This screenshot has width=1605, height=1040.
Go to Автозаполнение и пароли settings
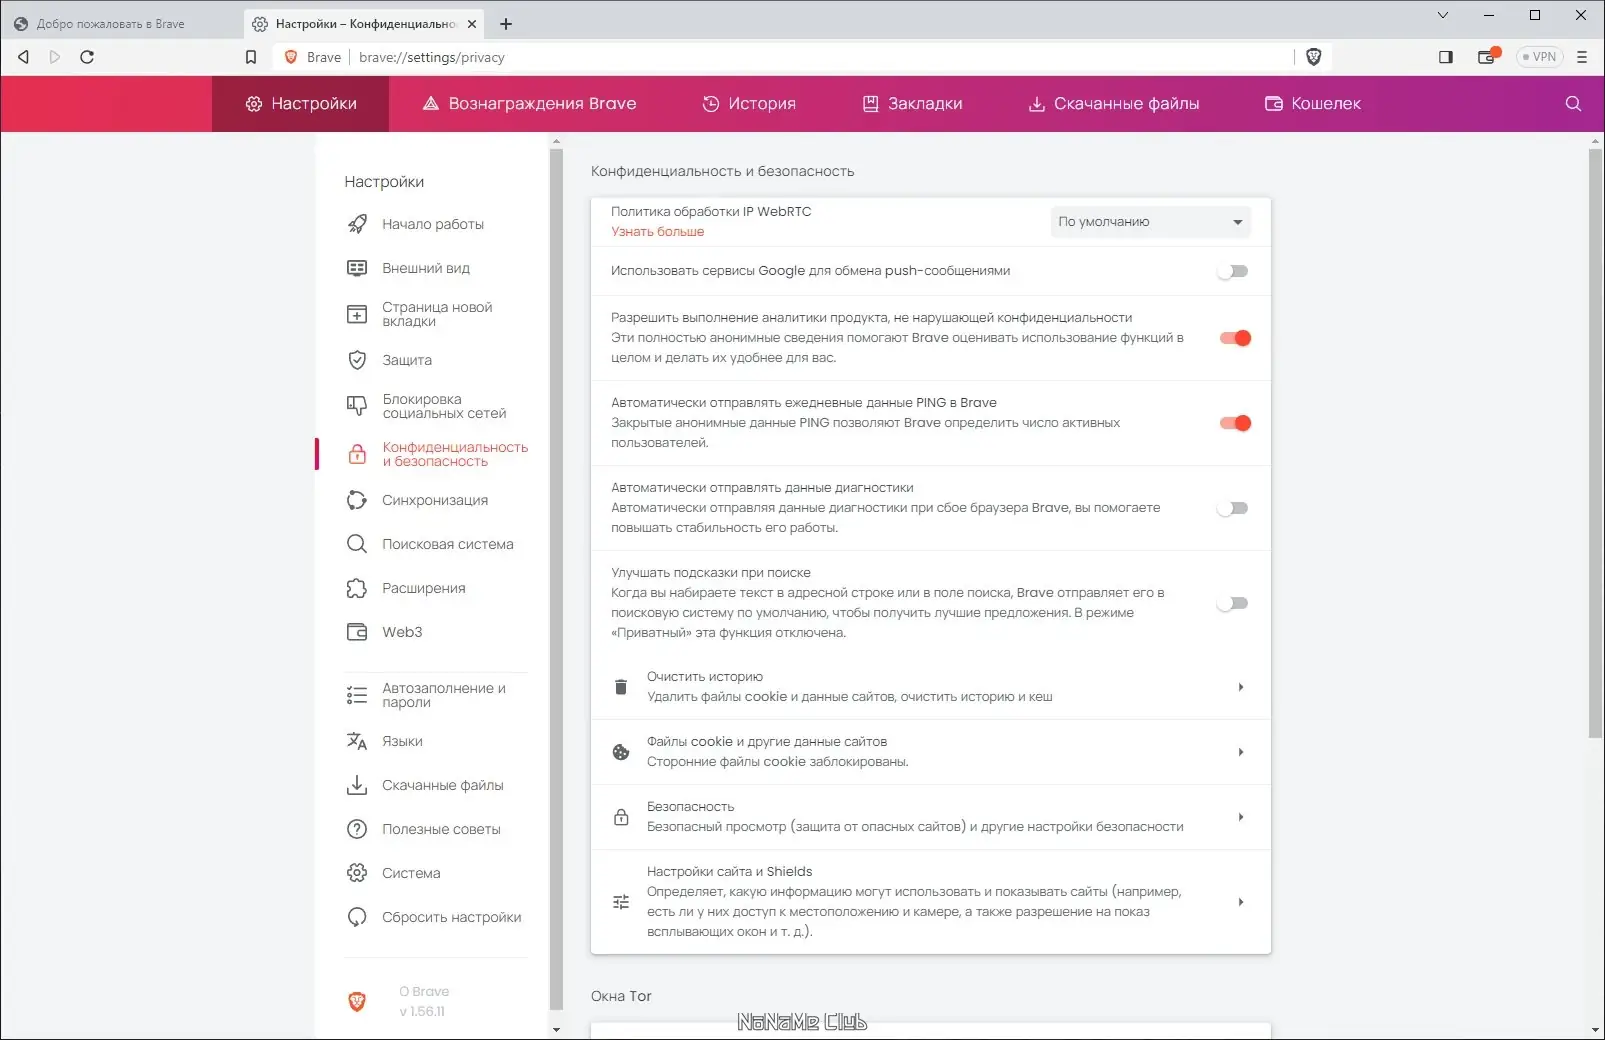click(x=436, y=695)
